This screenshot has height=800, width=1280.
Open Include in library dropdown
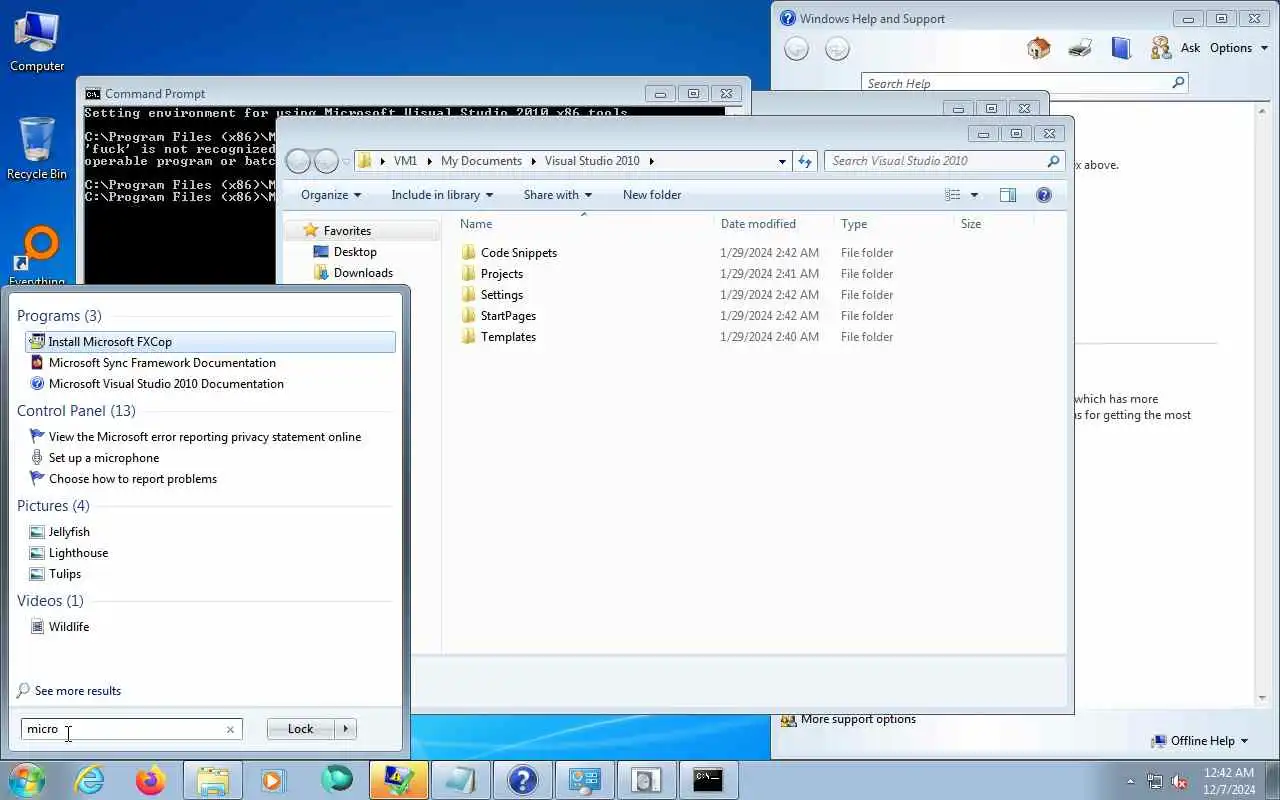tap(442, 195)
